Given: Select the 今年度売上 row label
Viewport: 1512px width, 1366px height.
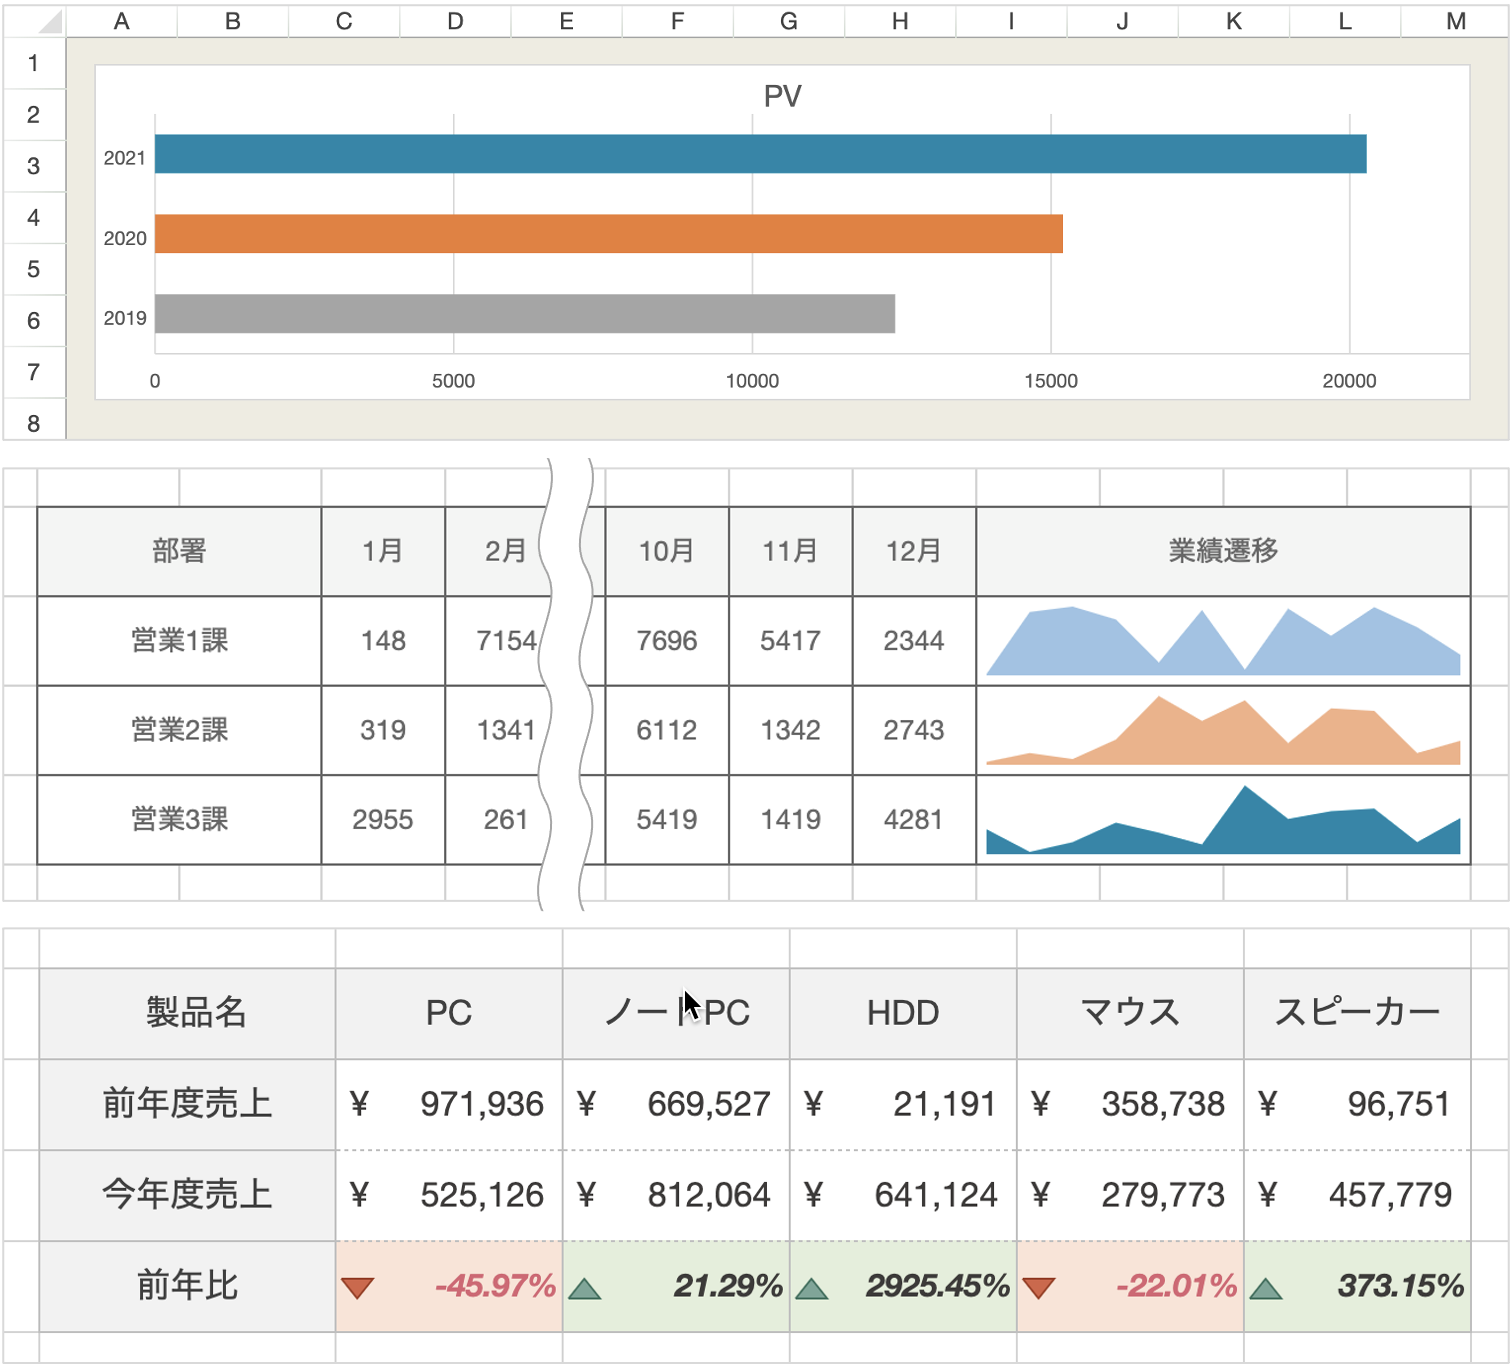Looking at the screenshot, I should (186, 1195).
